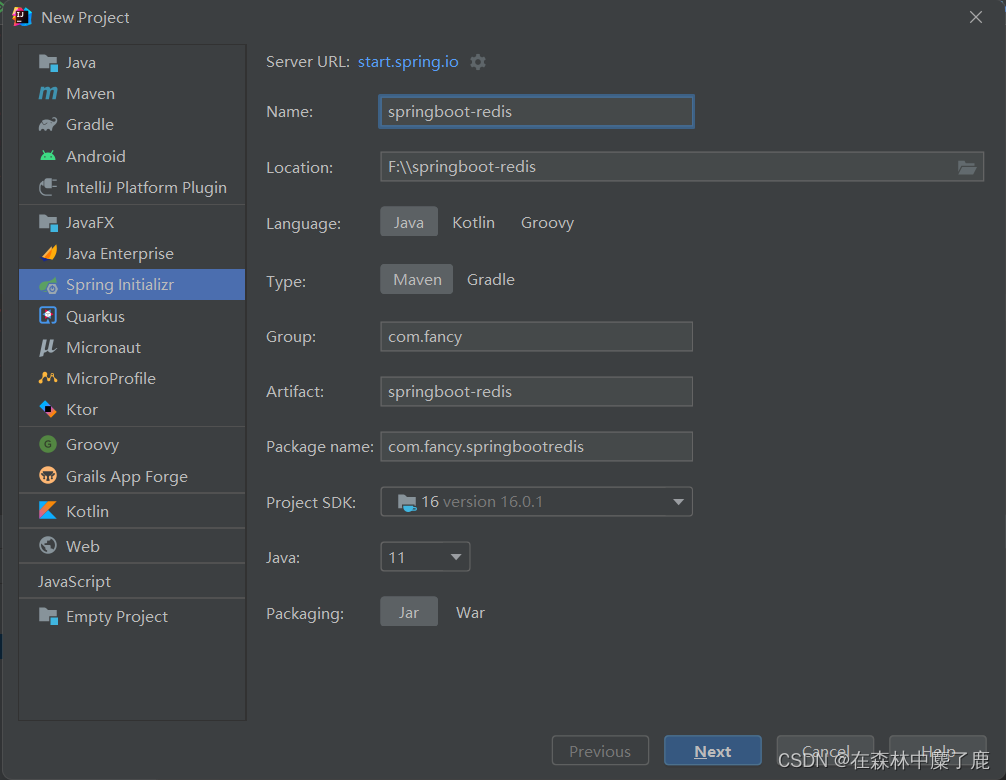Close the New Project dialog
The height and width of the screenshot is (780, 1006).
[976, 17]
